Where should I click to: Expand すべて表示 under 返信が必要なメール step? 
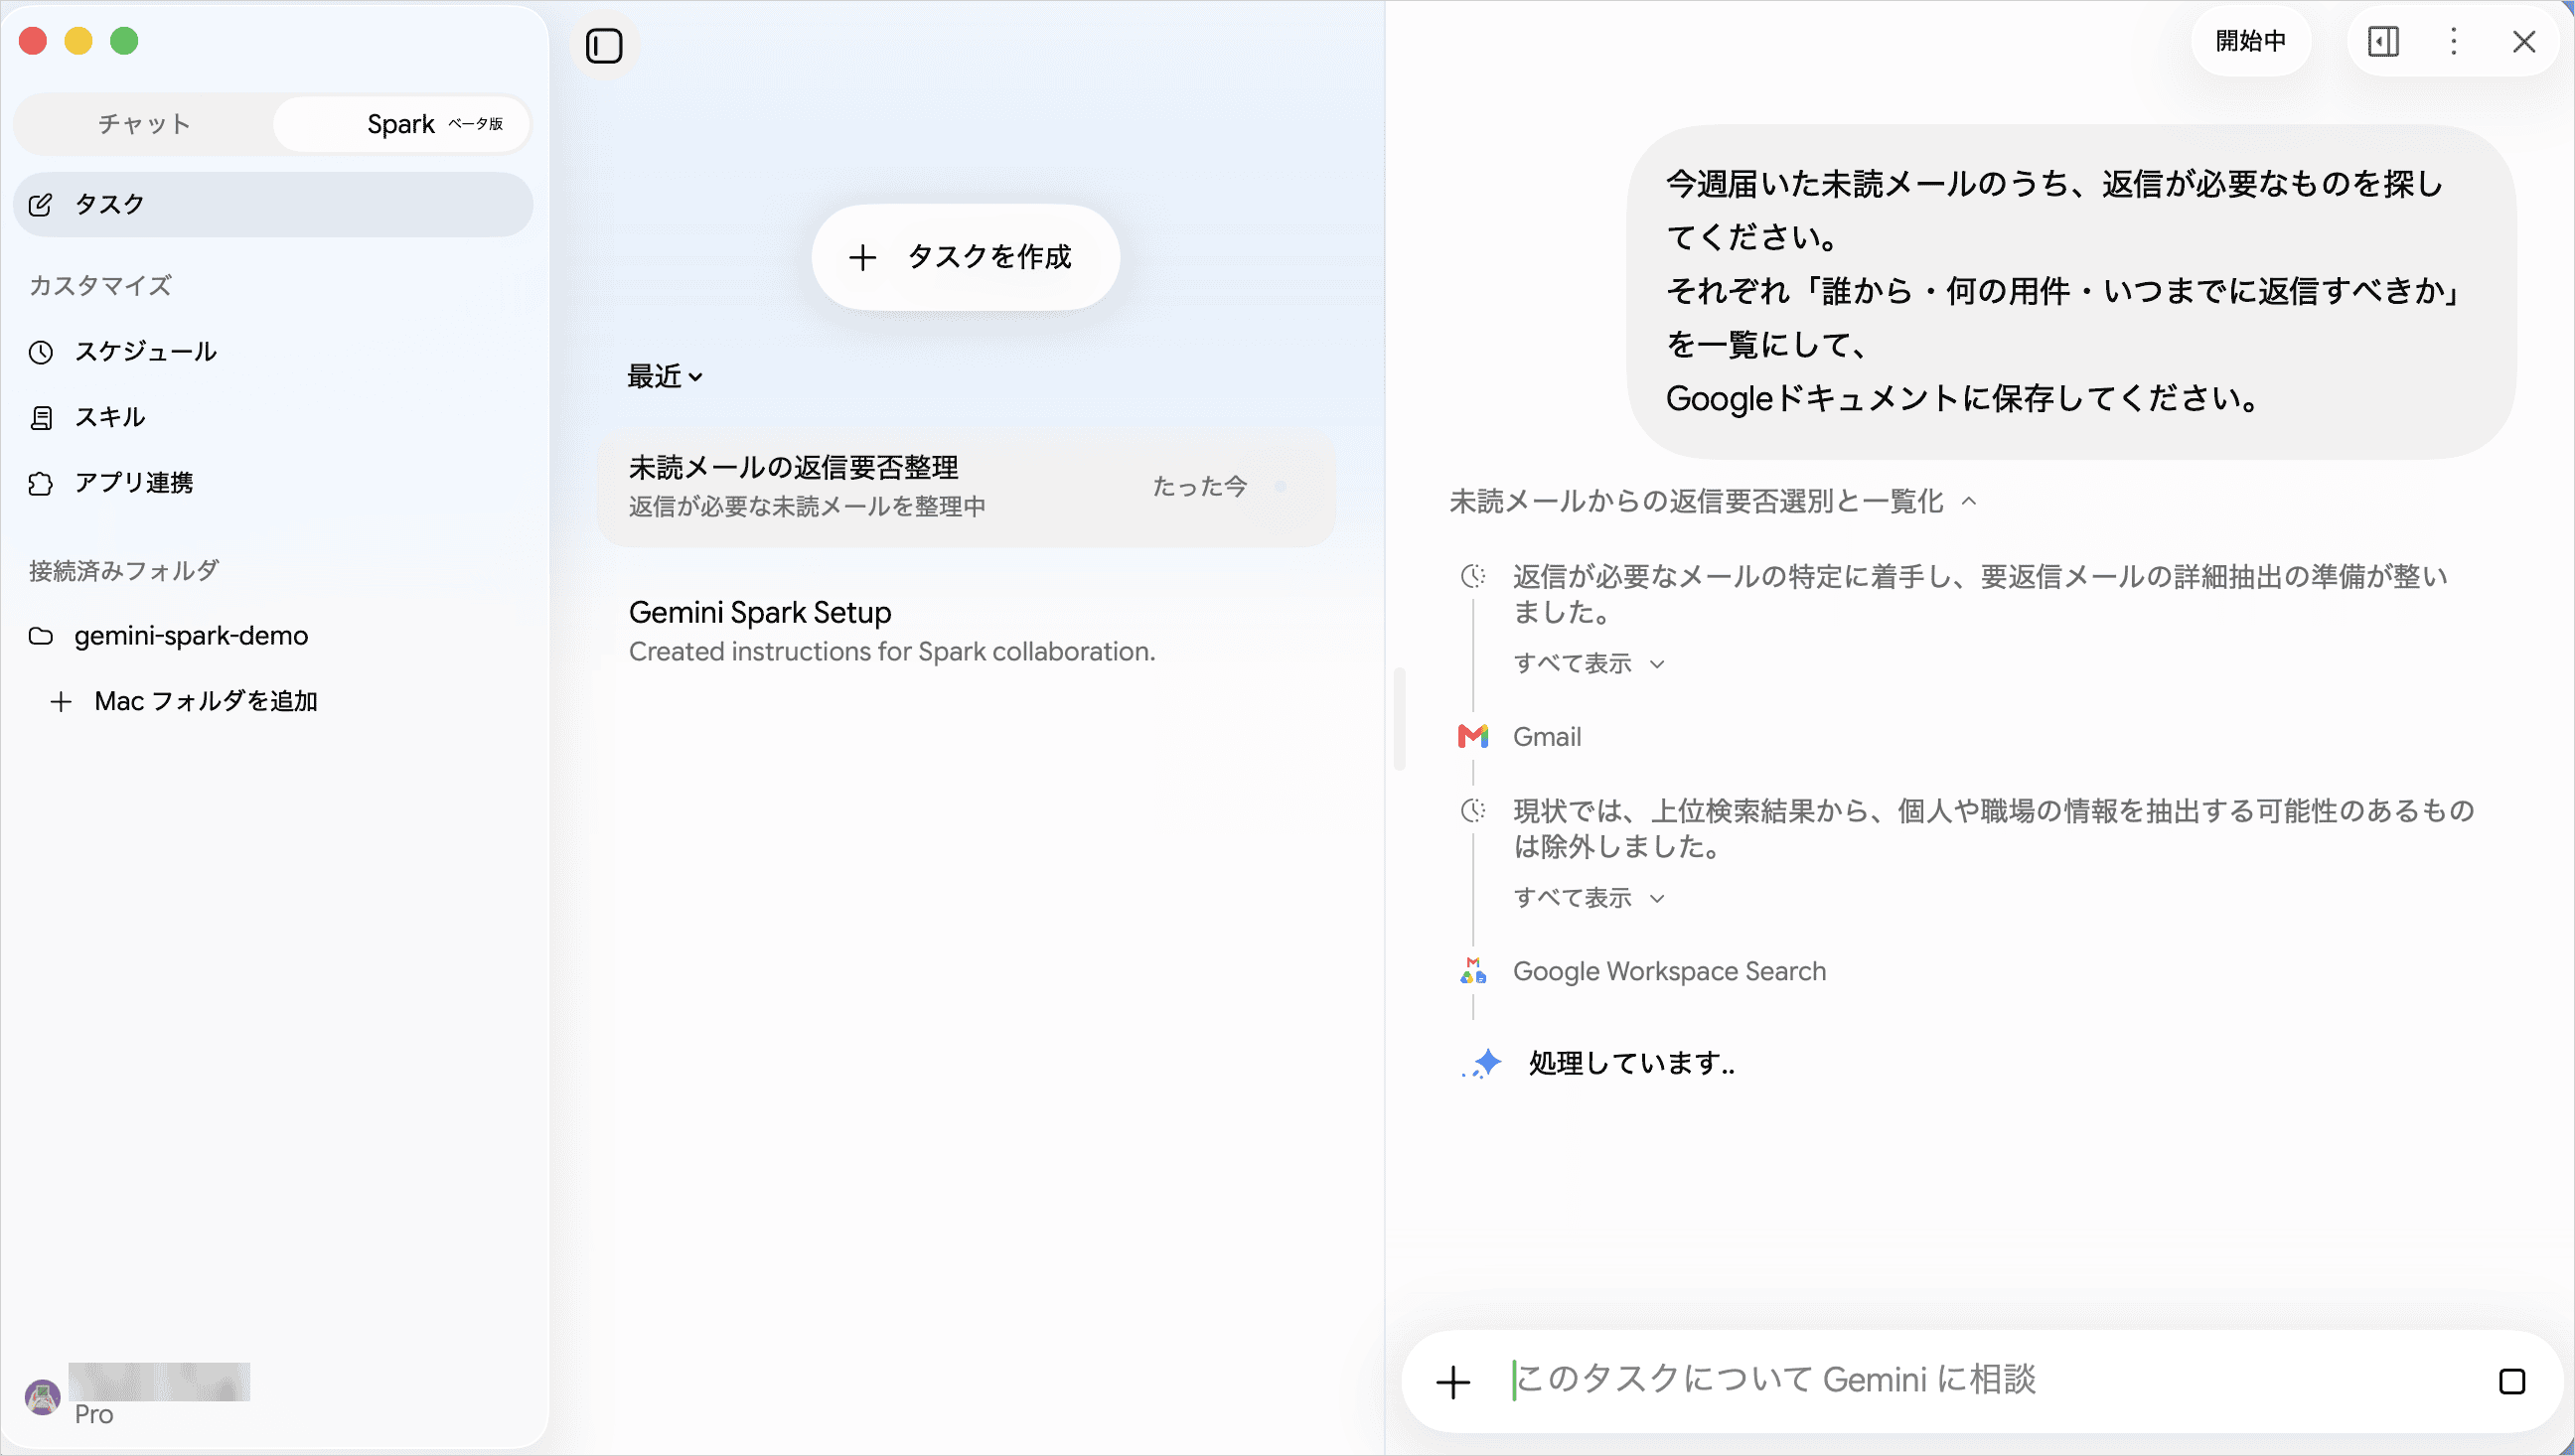click(1589, 664)
